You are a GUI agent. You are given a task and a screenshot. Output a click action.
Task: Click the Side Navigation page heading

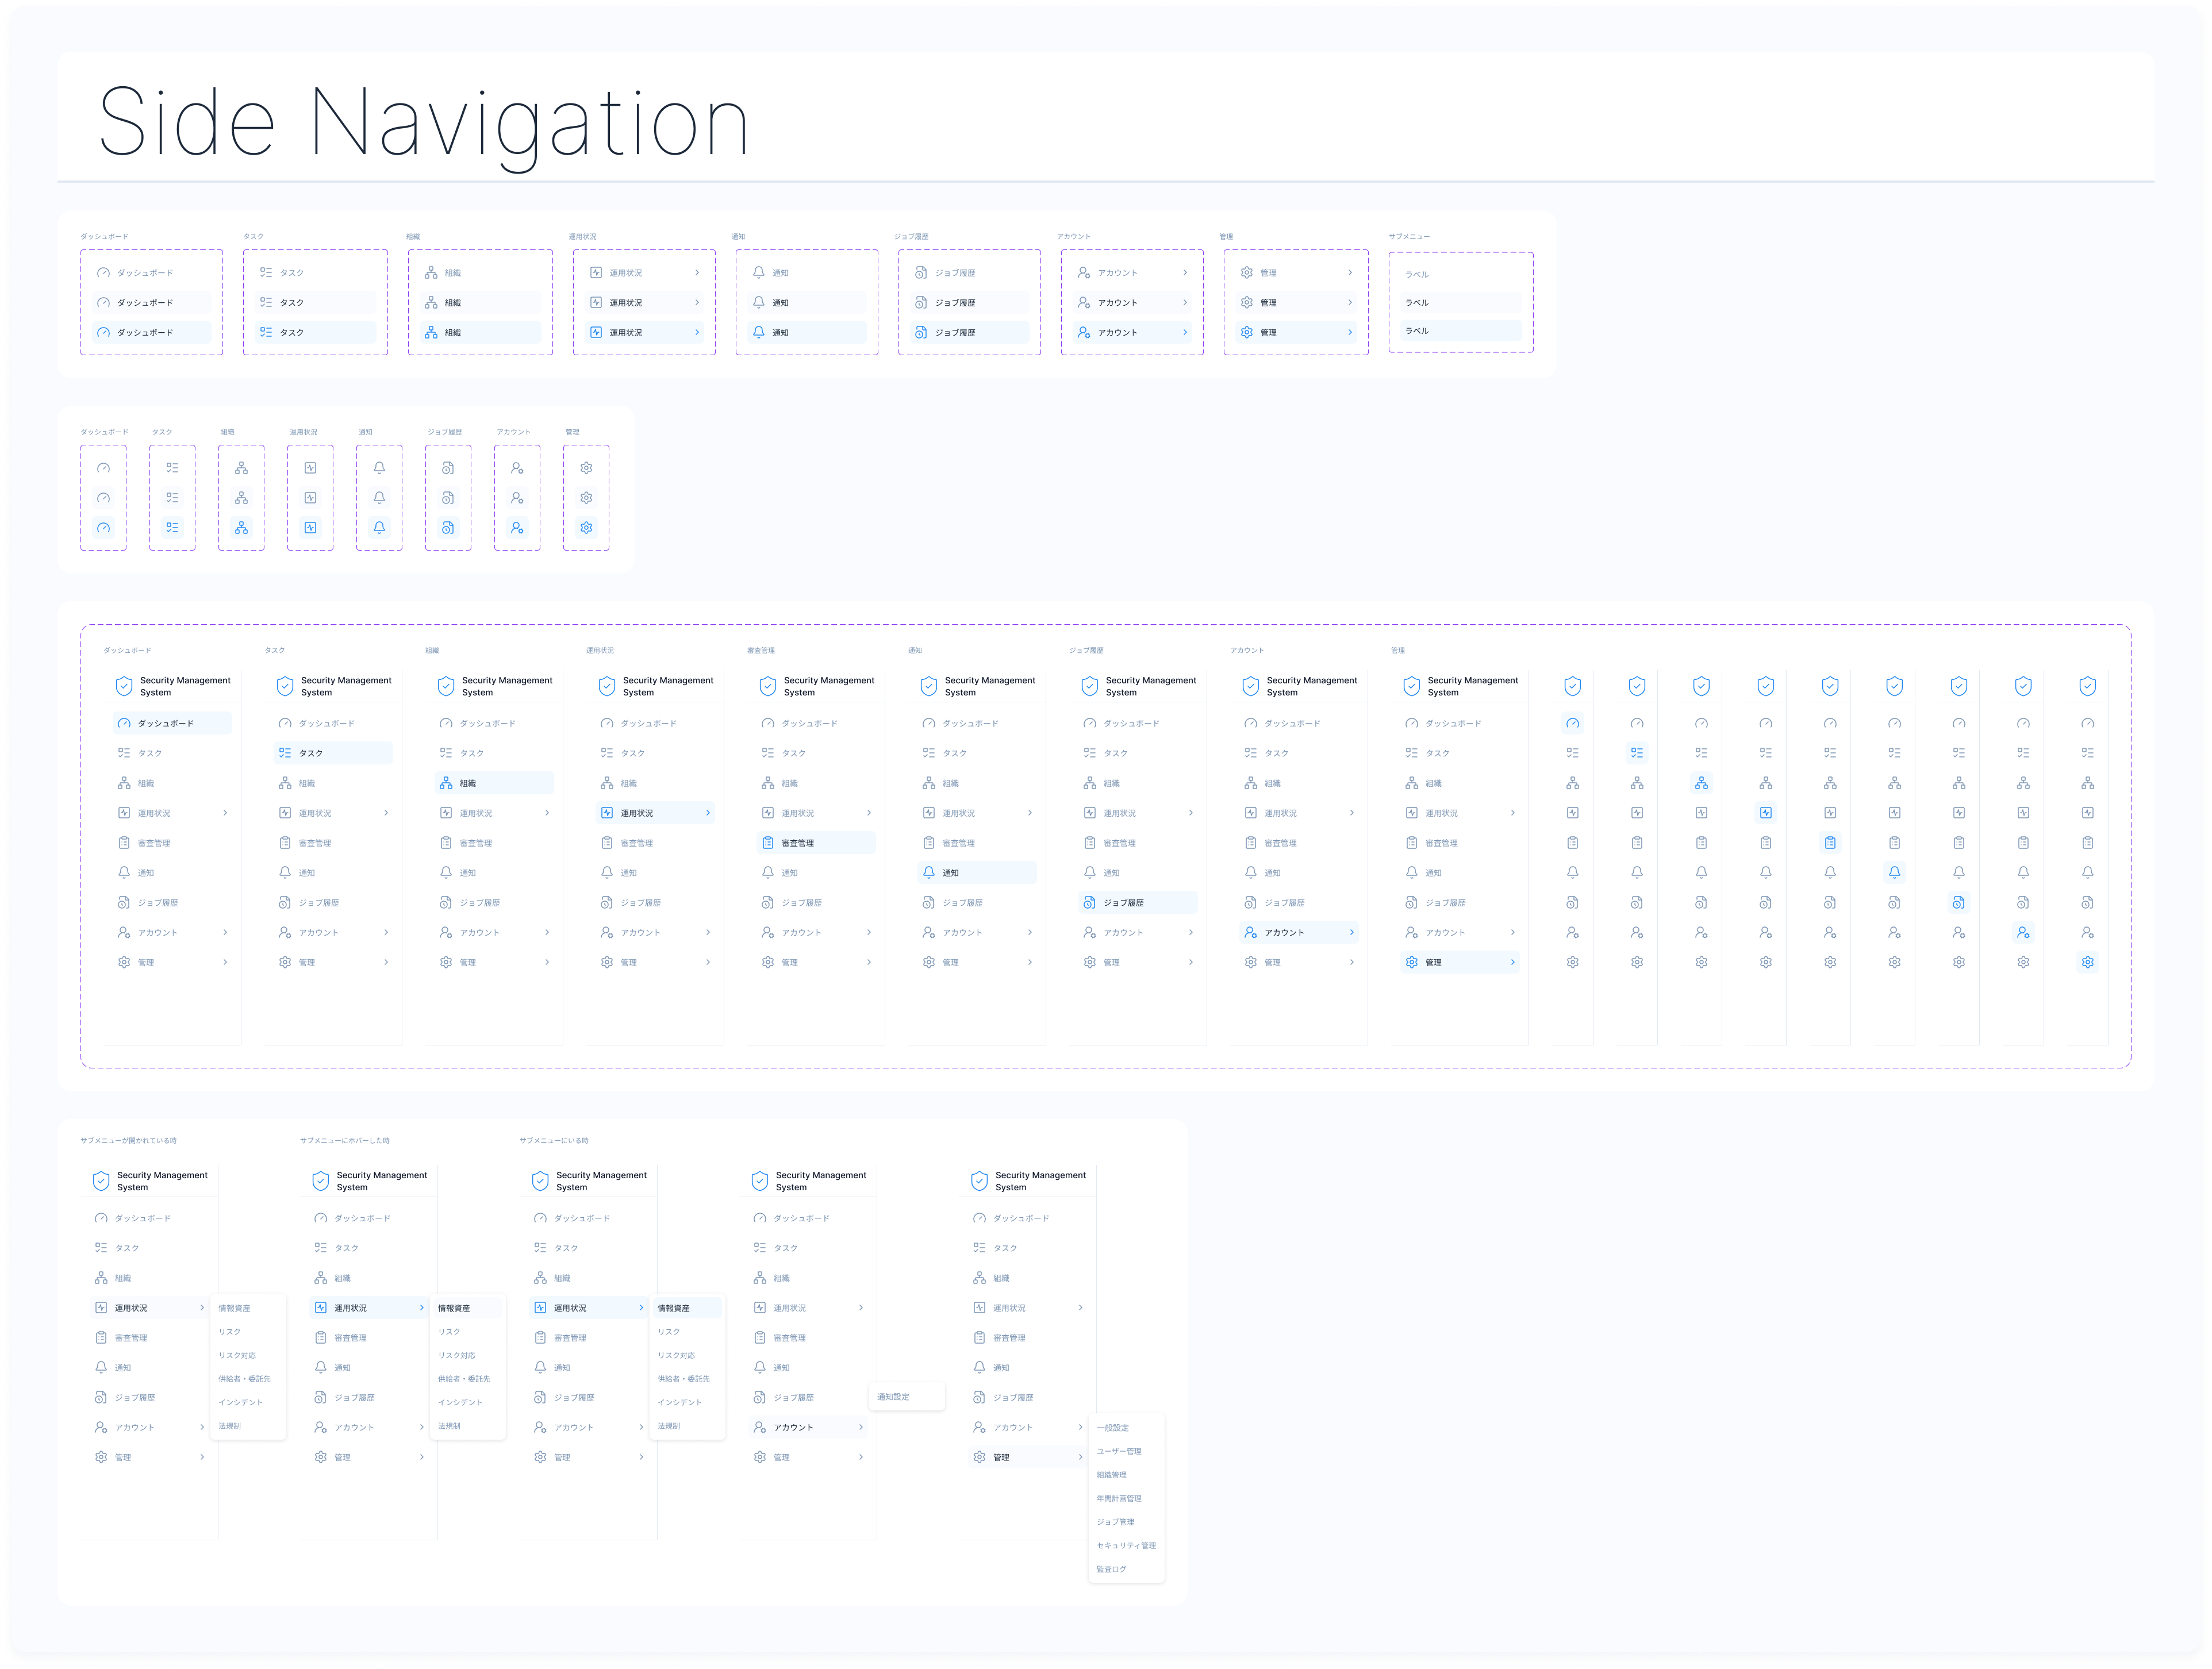coord(424,123)
